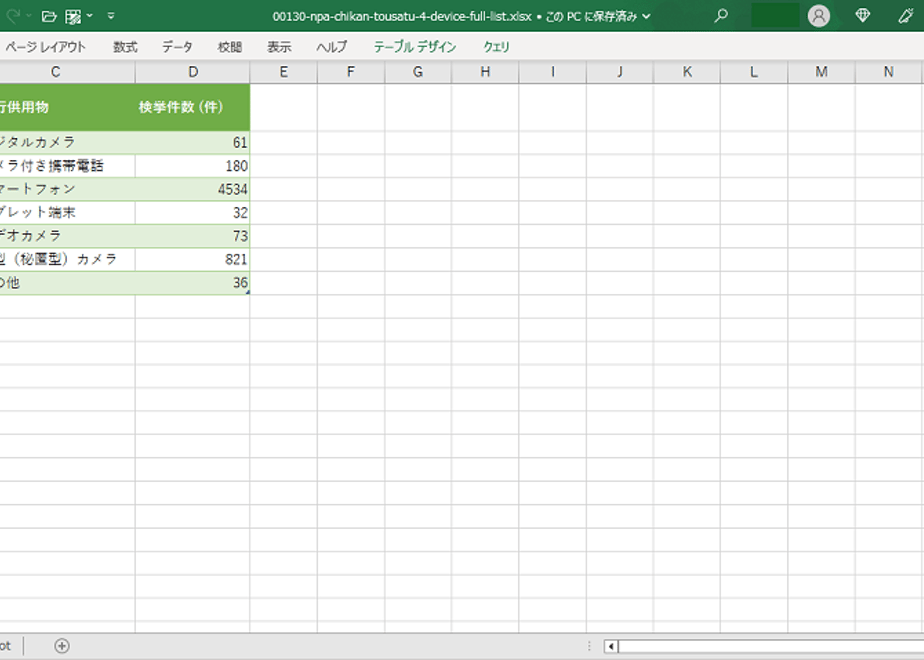924x660 pixels.
Task: Open the ヘルプ tab
Action: click(x=332, y=47)
